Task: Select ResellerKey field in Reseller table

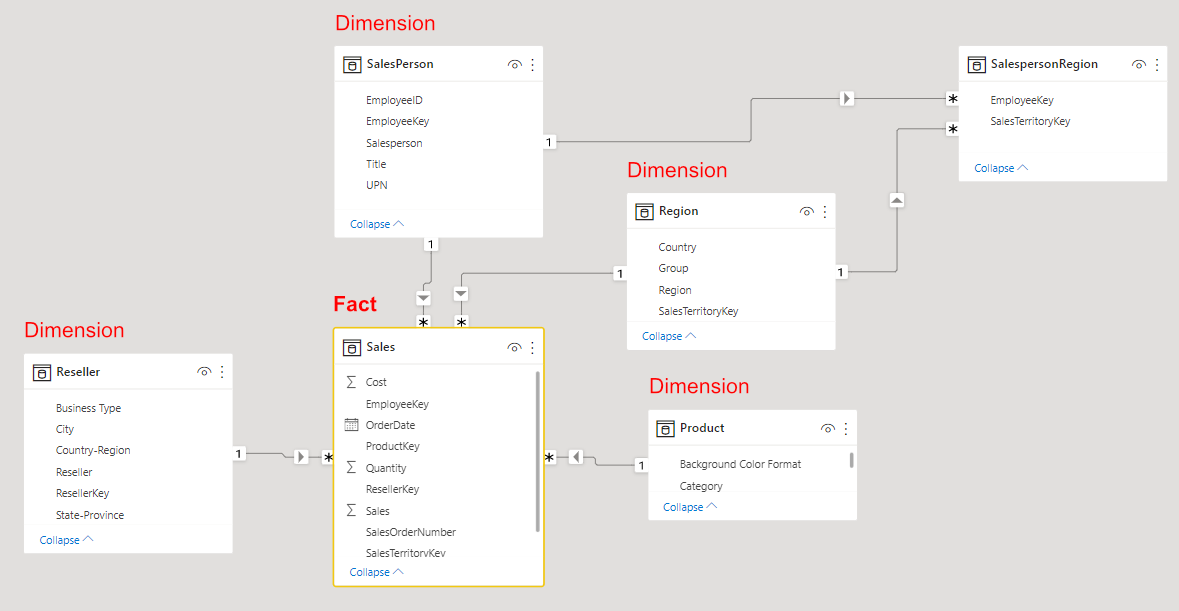Action: pyautogui.click(x=82, y=493)
